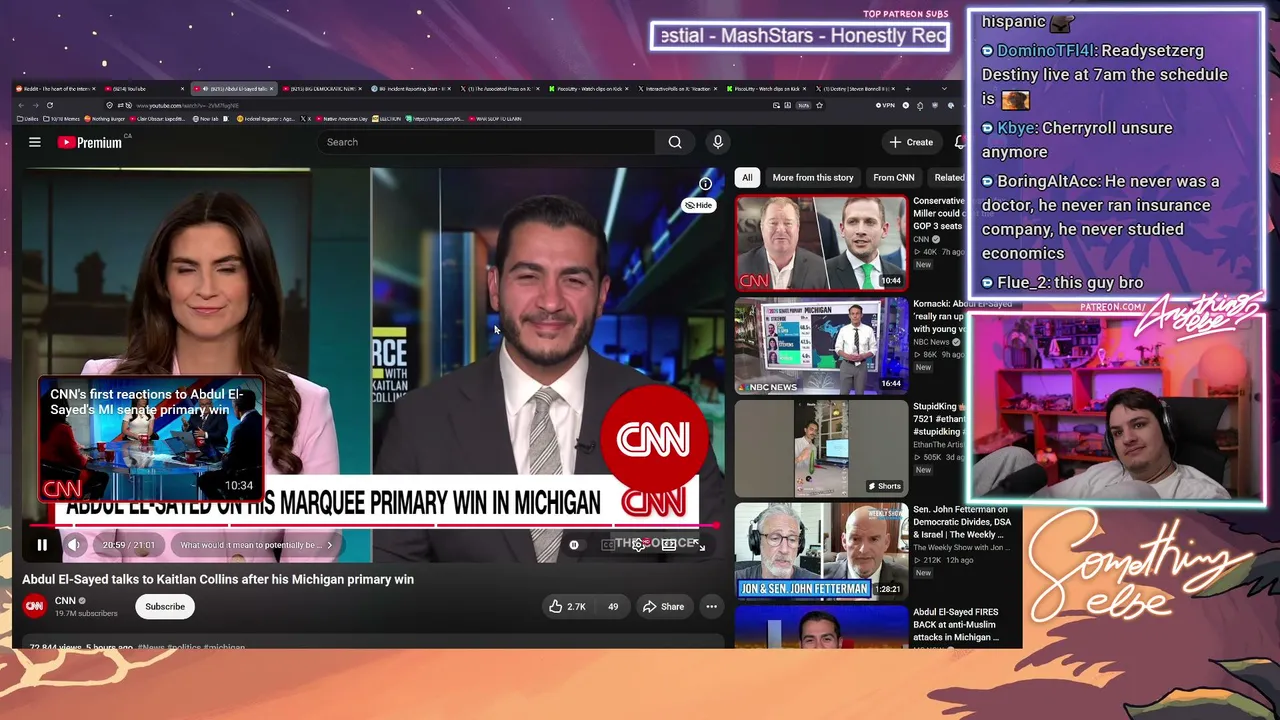1280x720 pixels.
Task: Reload the page with refresh icon
Action: (49, 105)
